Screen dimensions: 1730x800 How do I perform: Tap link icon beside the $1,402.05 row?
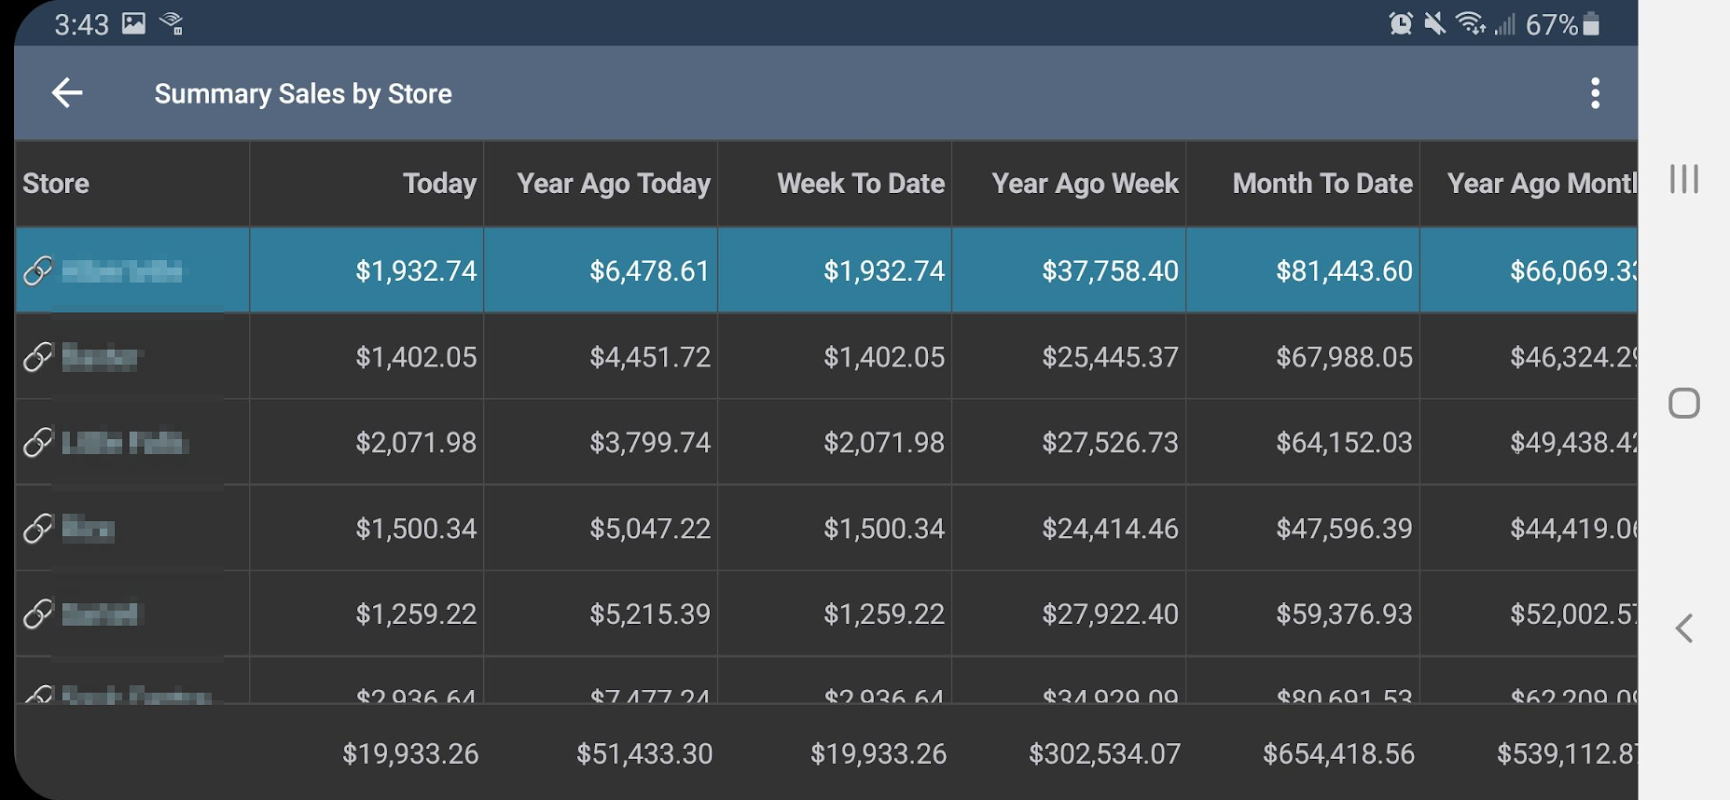[38, 356]
